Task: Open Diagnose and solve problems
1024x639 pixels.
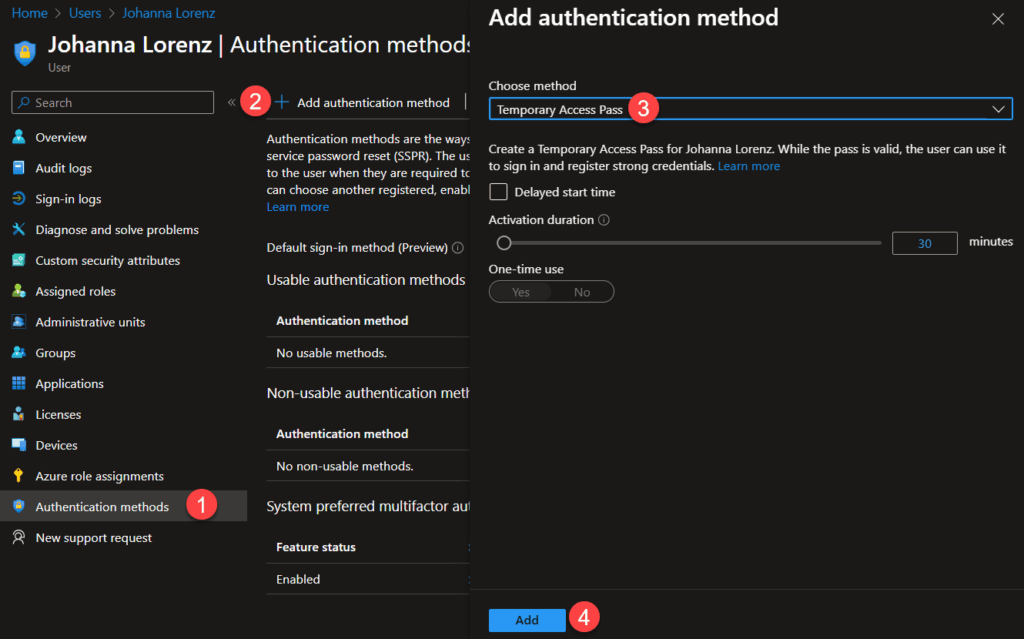Action: tap(117, 229)
